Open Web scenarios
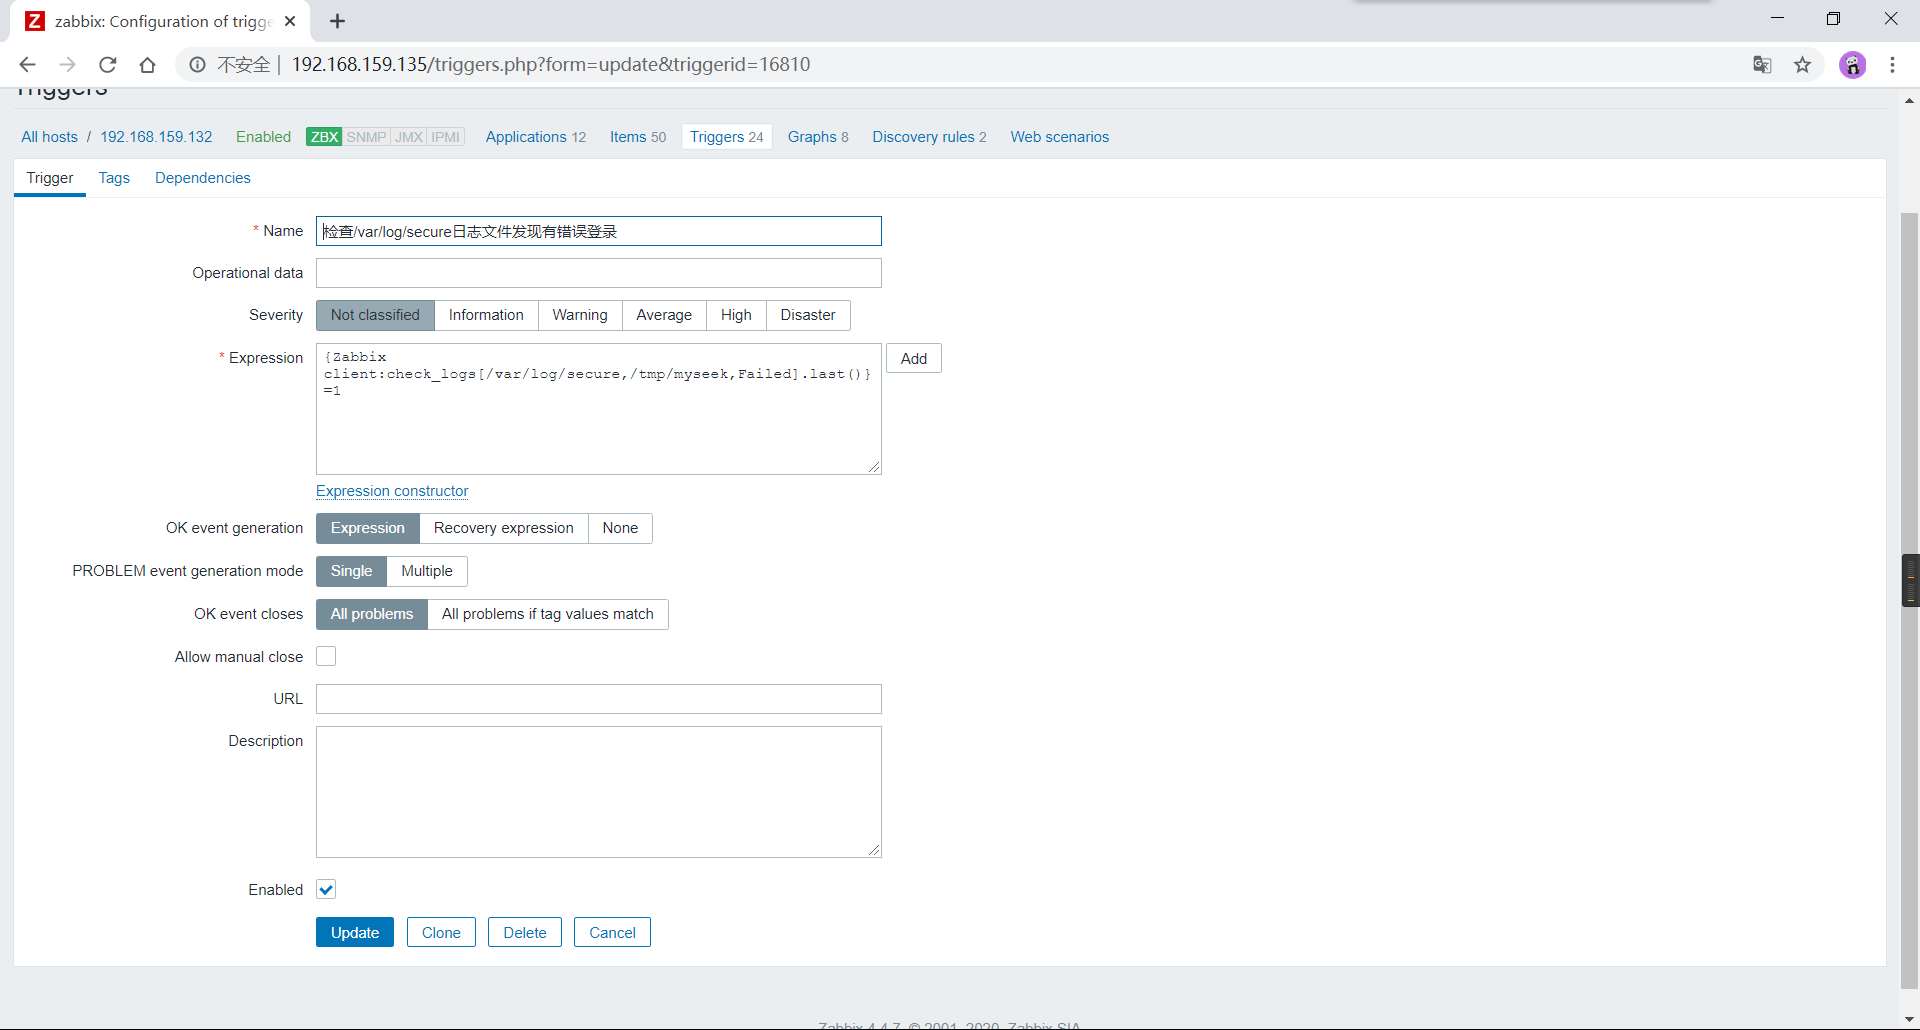The image size is (1920, 1030). pos(1060,137)
